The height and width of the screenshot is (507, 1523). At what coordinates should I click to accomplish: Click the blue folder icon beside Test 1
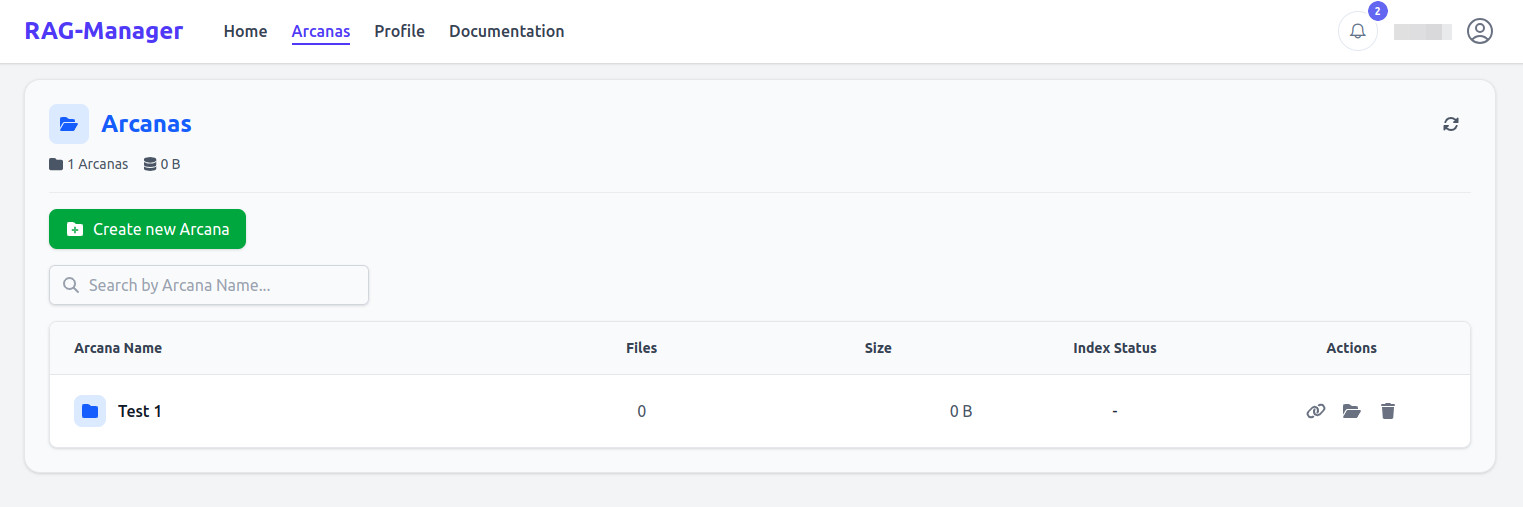pos(90,411)
